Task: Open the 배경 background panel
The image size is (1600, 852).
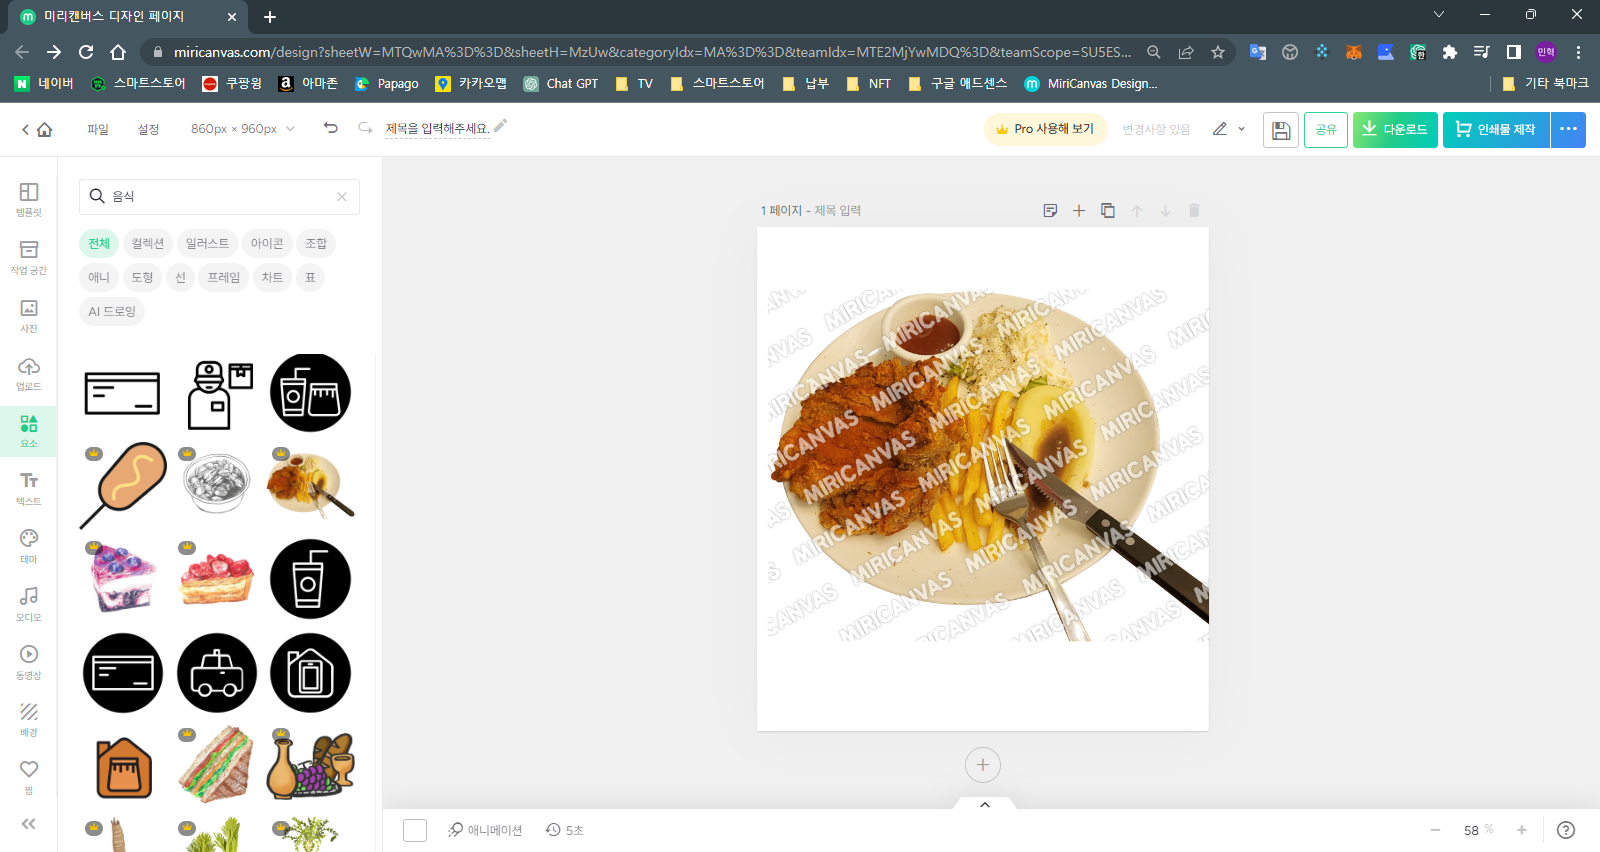Action: pyautogui.click(x=29, y=719)
